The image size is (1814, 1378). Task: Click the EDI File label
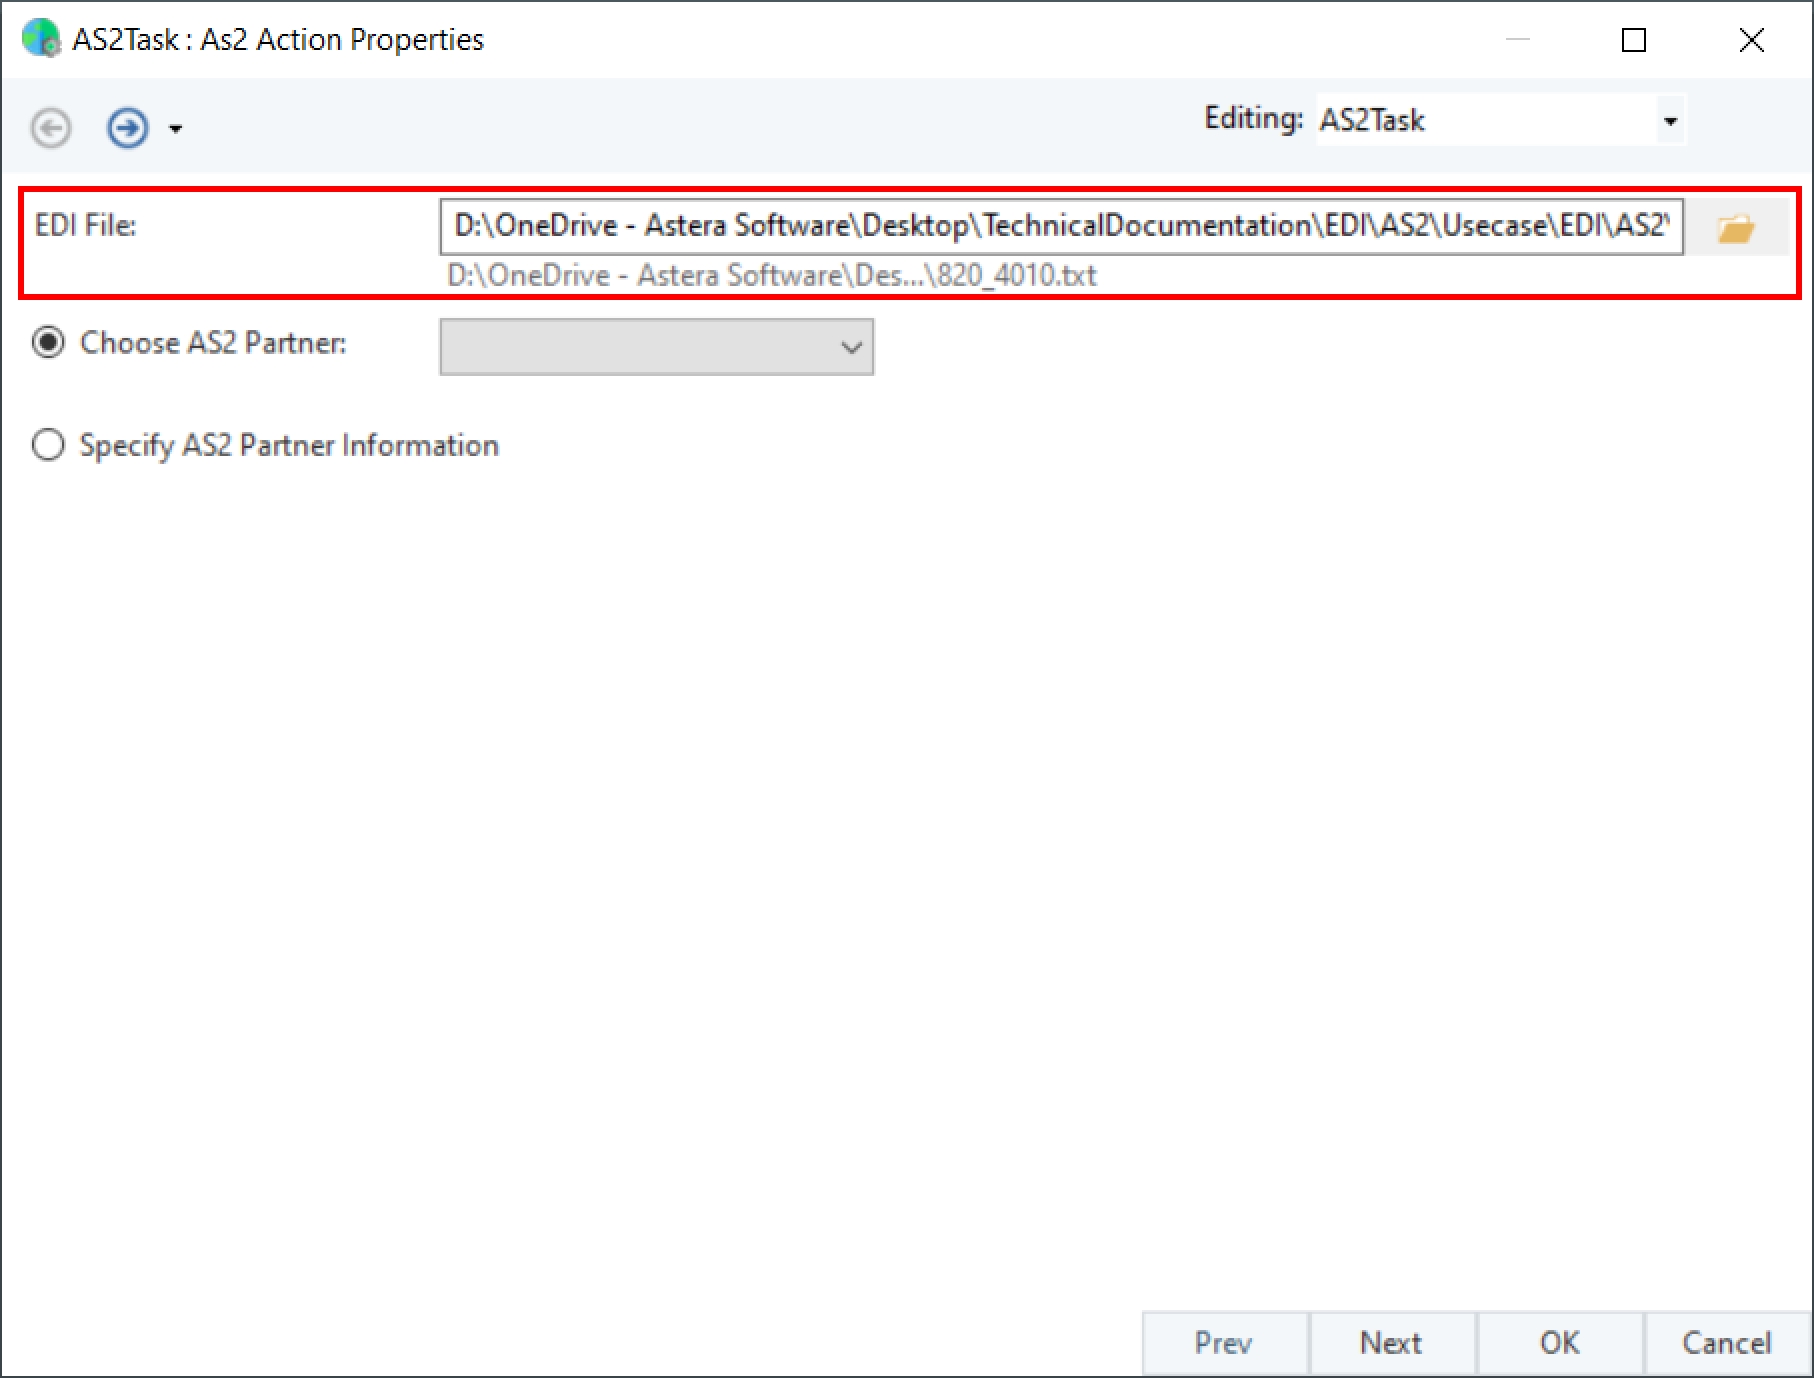pos(85,225)
